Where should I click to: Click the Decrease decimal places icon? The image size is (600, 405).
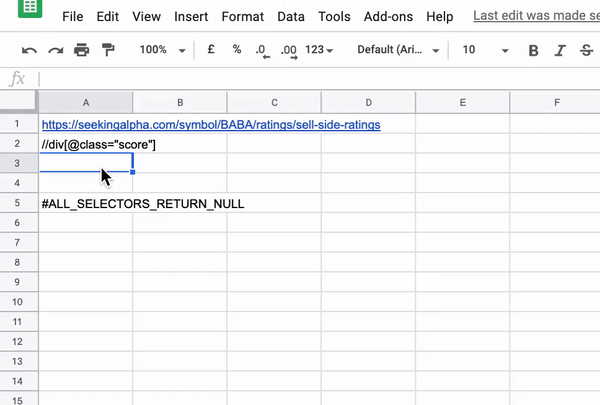[262, 51]
